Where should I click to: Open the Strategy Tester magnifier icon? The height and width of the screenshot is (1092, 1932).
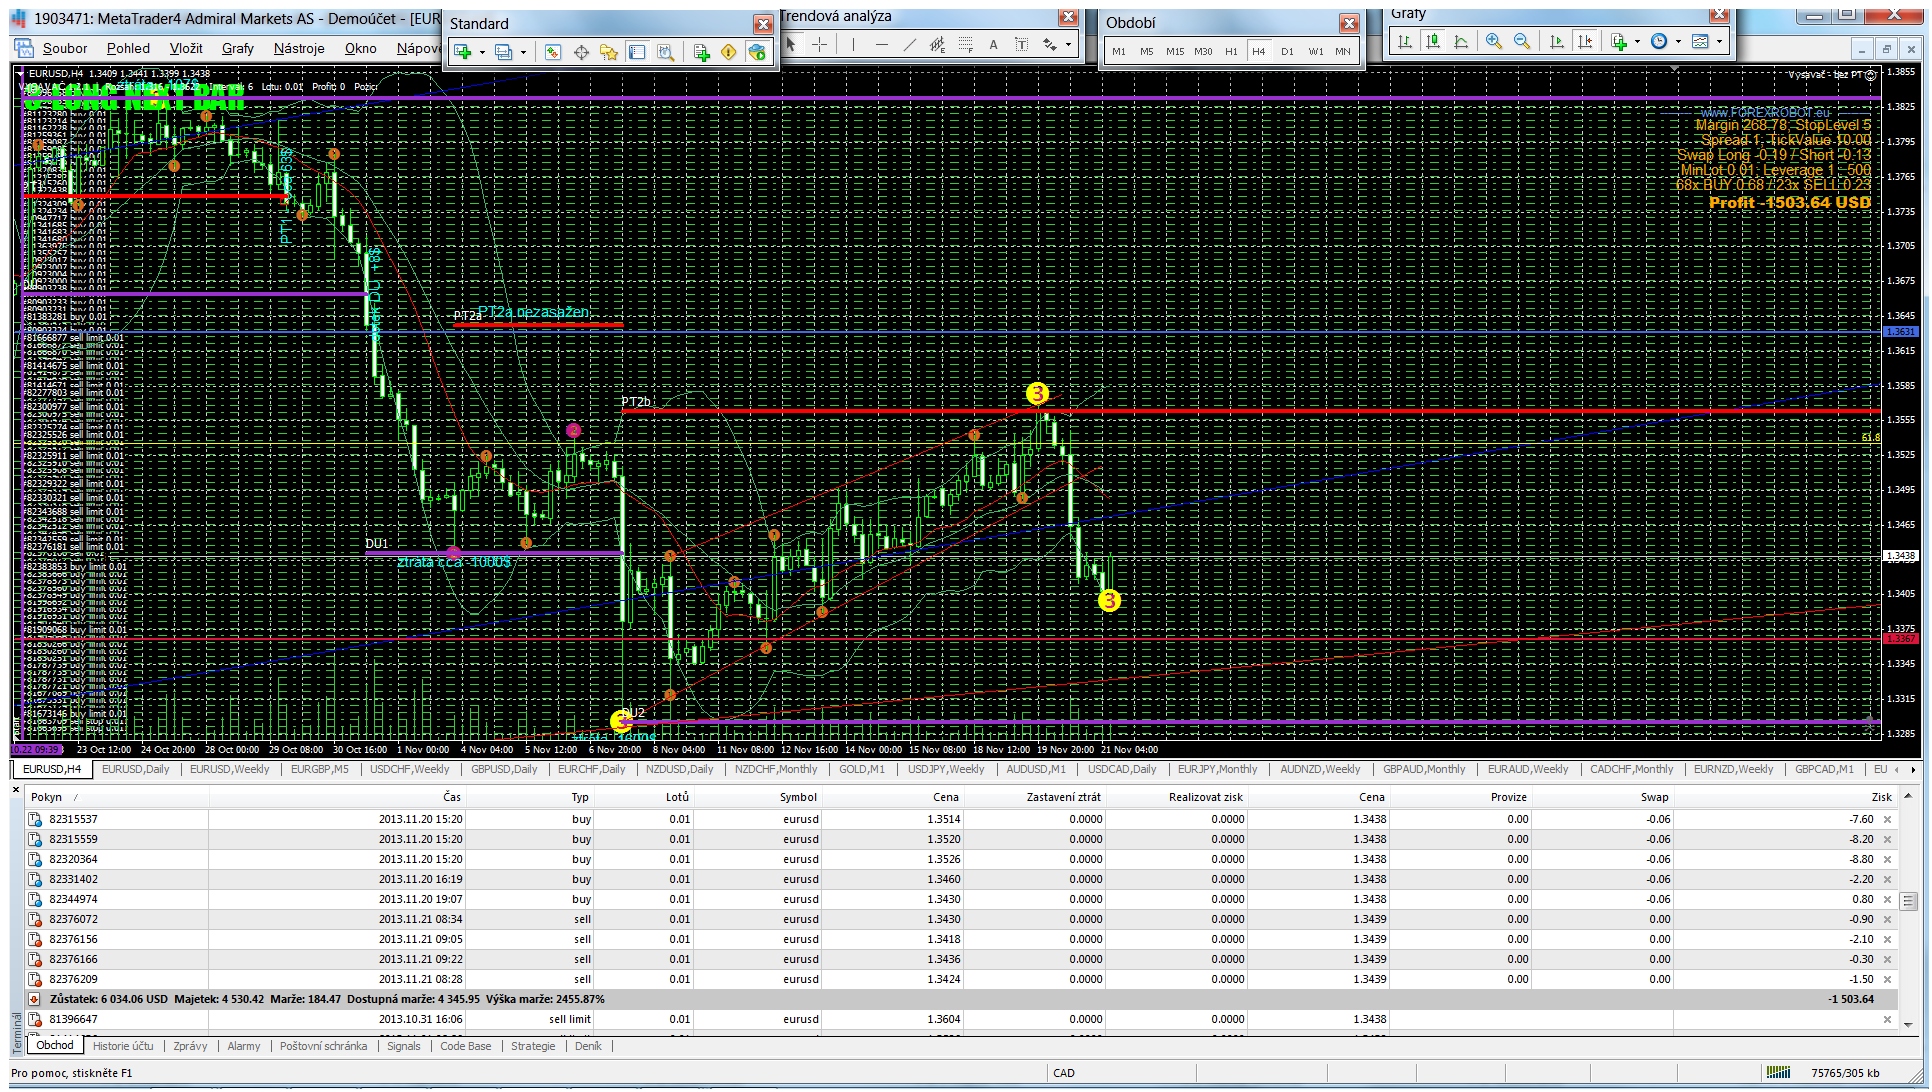(x=665, y=52)
